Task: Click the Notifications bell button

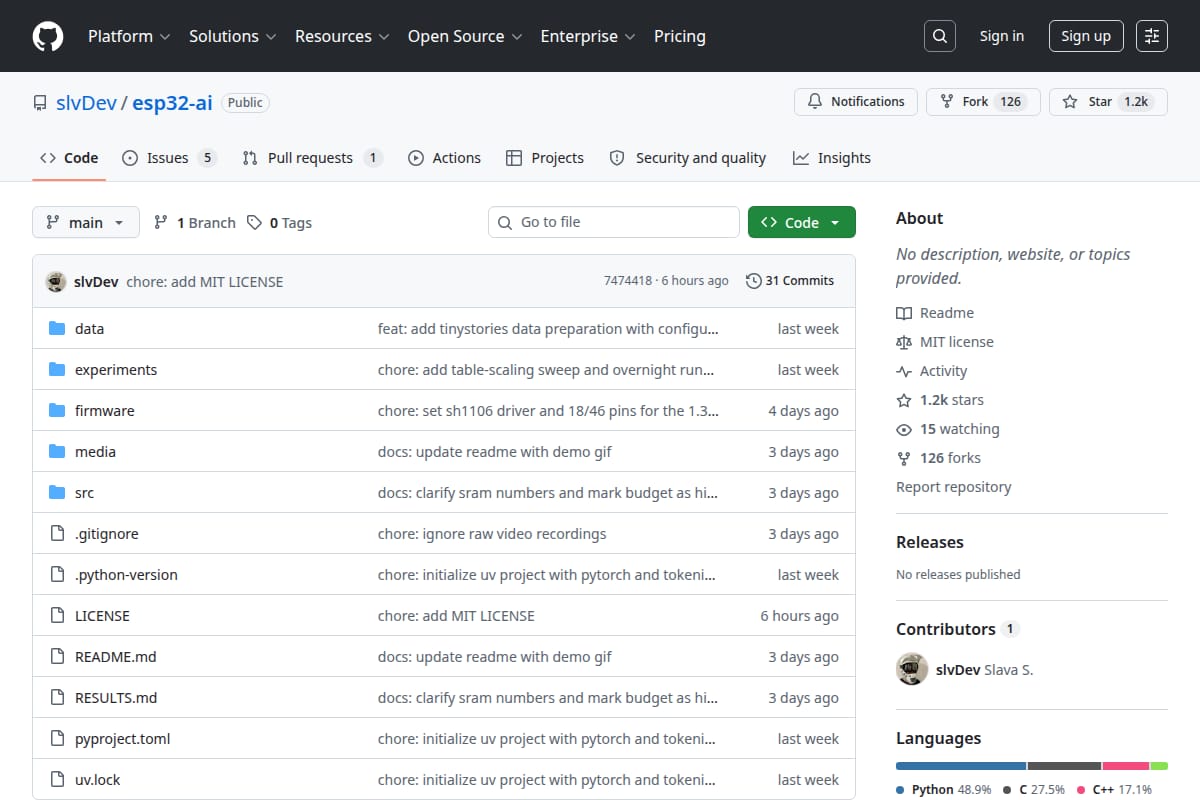Action: [856, 102]
